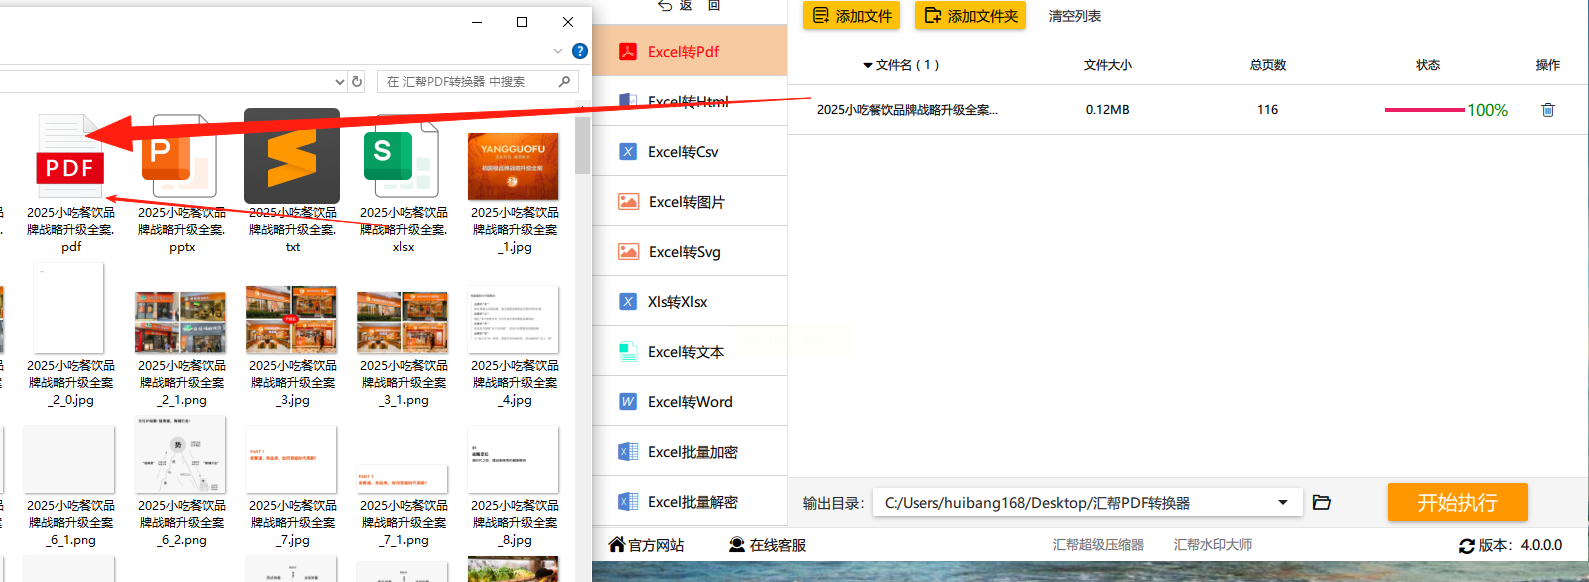The height and width of the screenshot is (582, 1589).
Task: Select the Sublime txt file icon
Action: coord(292,156)
